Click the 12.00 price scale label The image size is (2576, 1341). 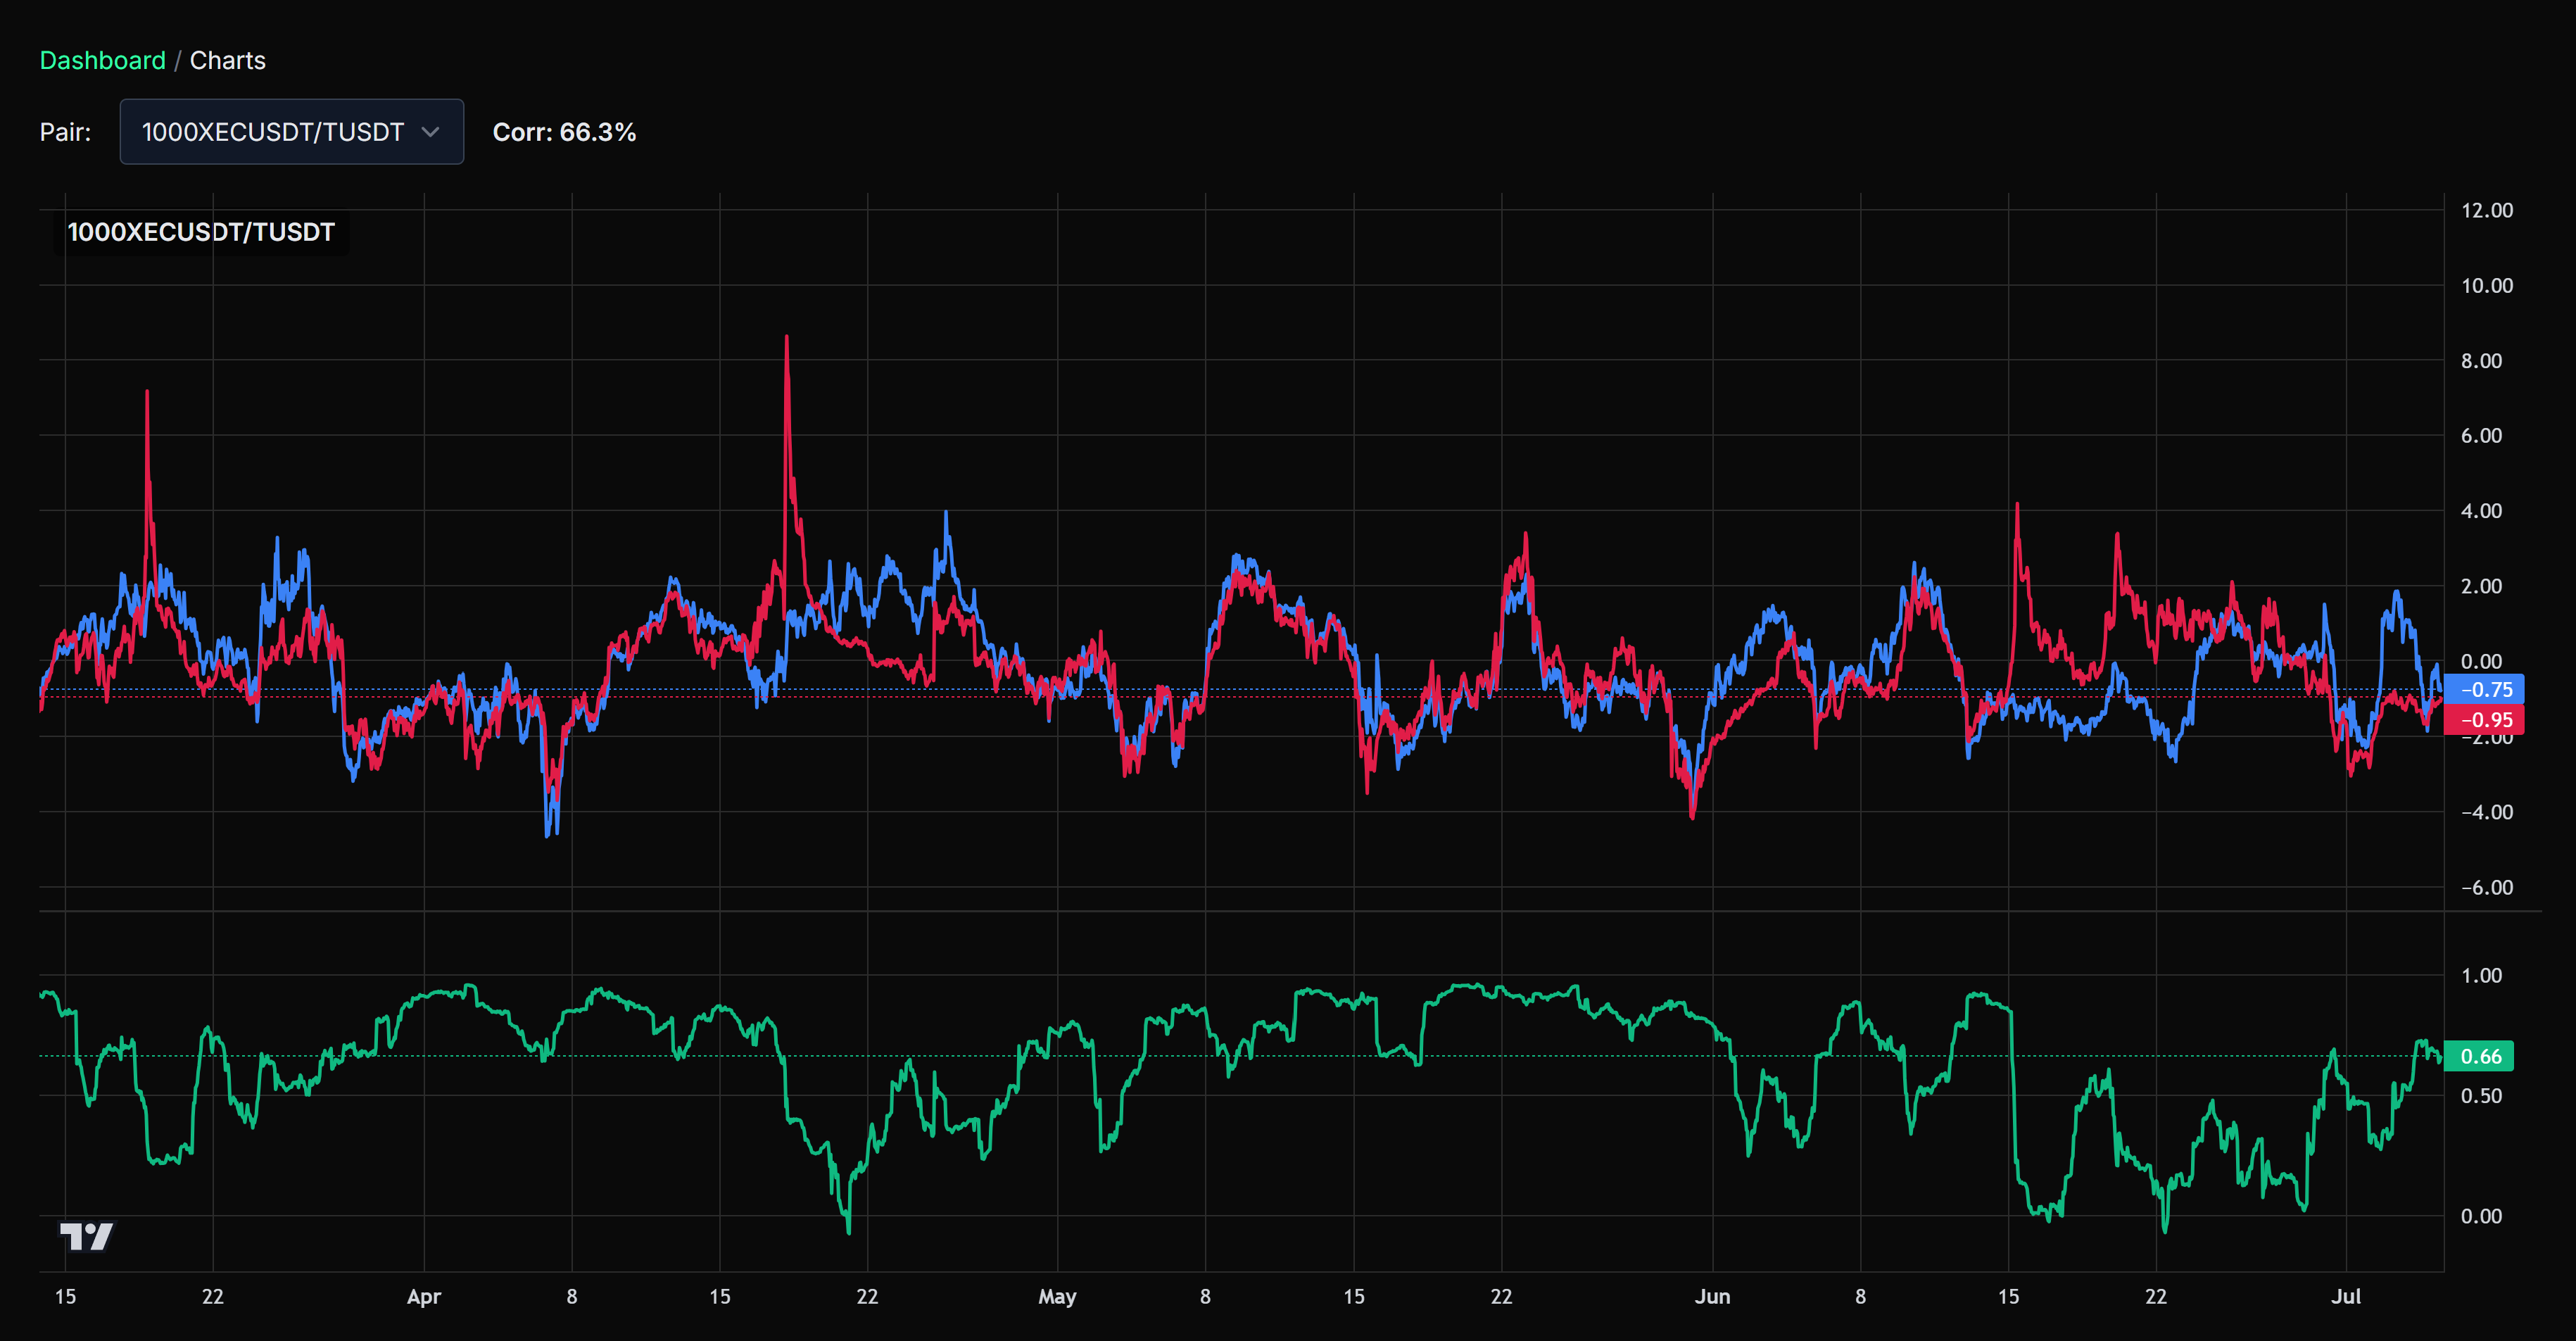[2486, 210]
